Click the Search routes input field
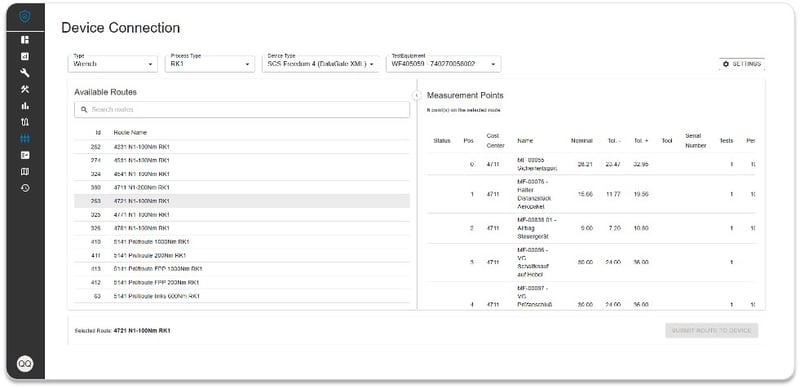 242,109
